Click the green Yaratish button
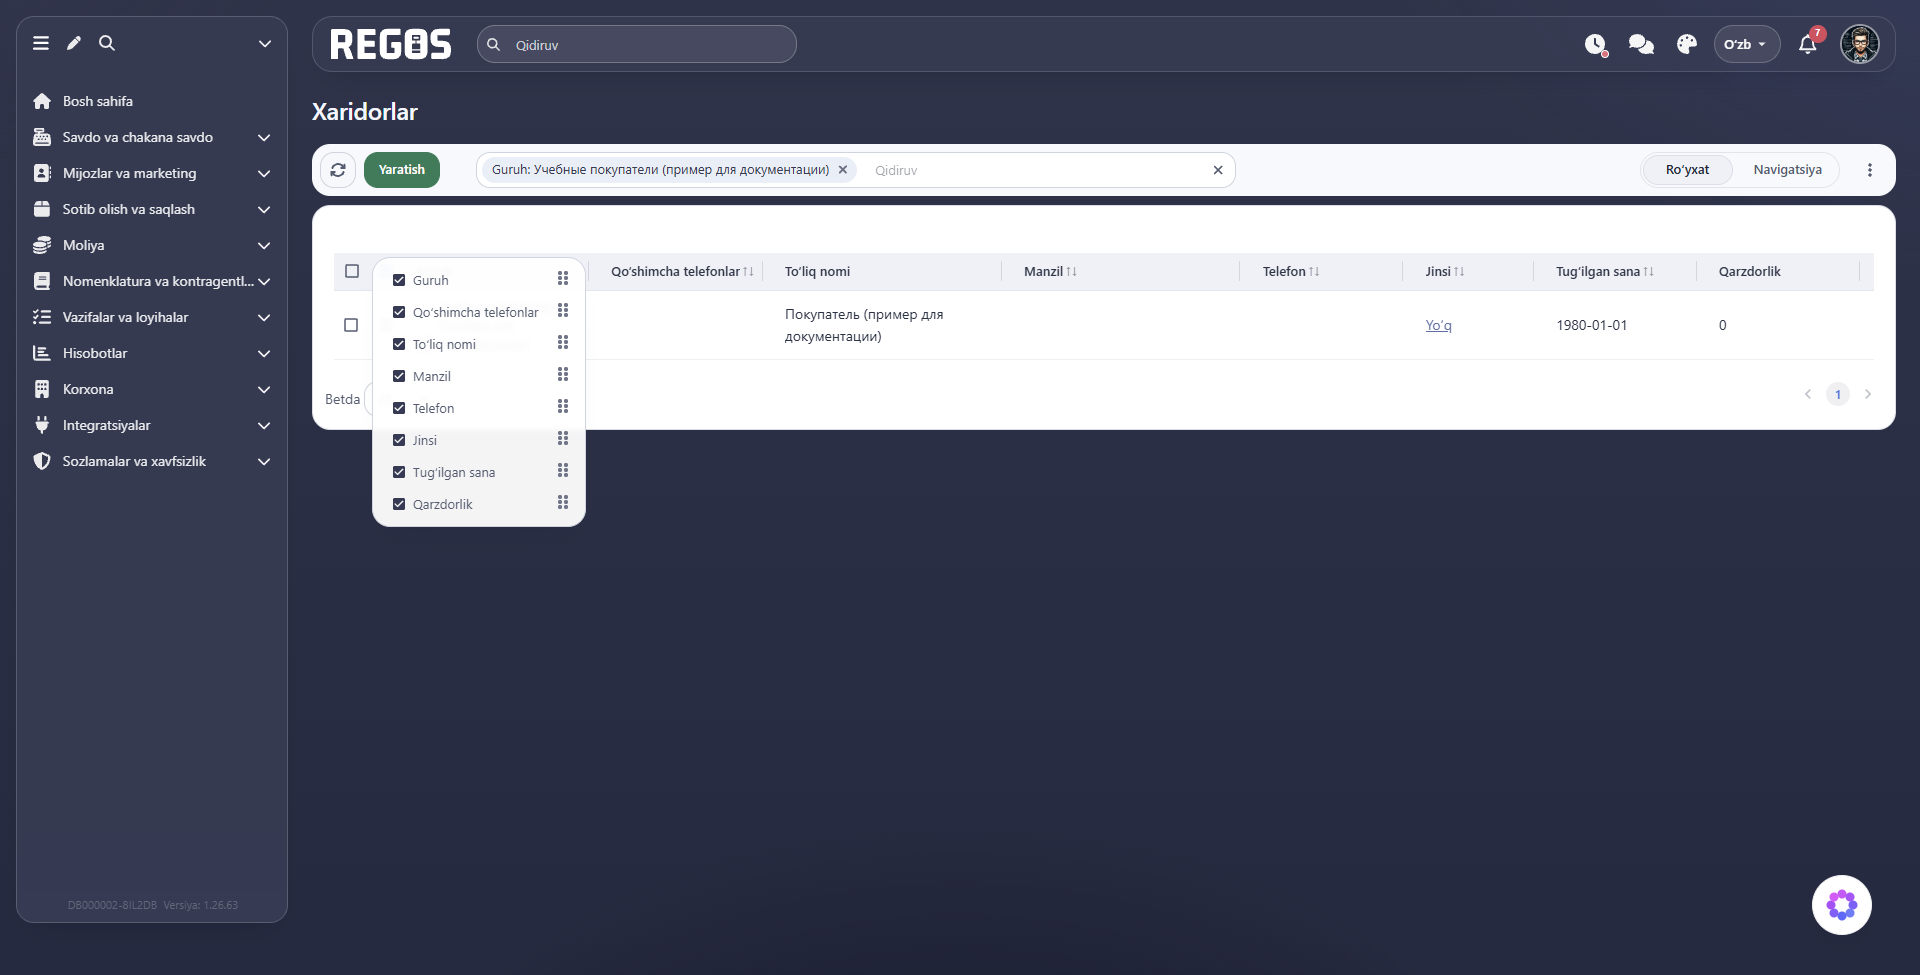This screenshot has height=975, width=1920. pyautogui.click(x=402, y=170)
